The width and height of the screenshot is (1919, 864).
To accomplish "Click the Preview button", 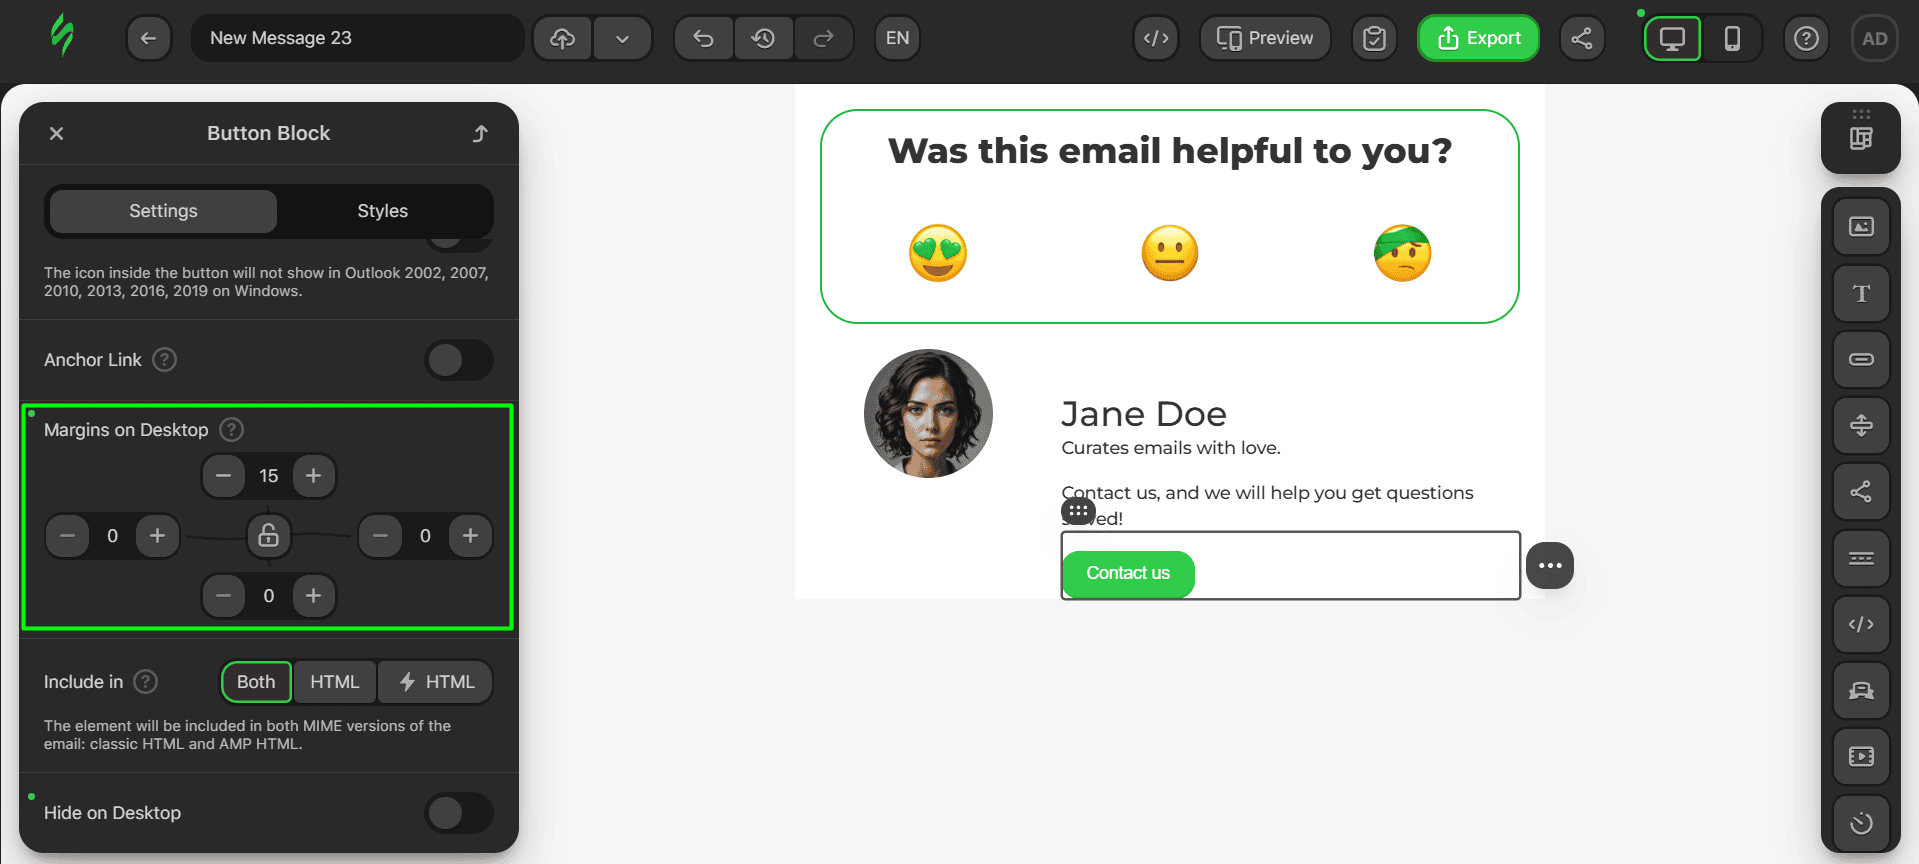I will [x=1265, y=38].
